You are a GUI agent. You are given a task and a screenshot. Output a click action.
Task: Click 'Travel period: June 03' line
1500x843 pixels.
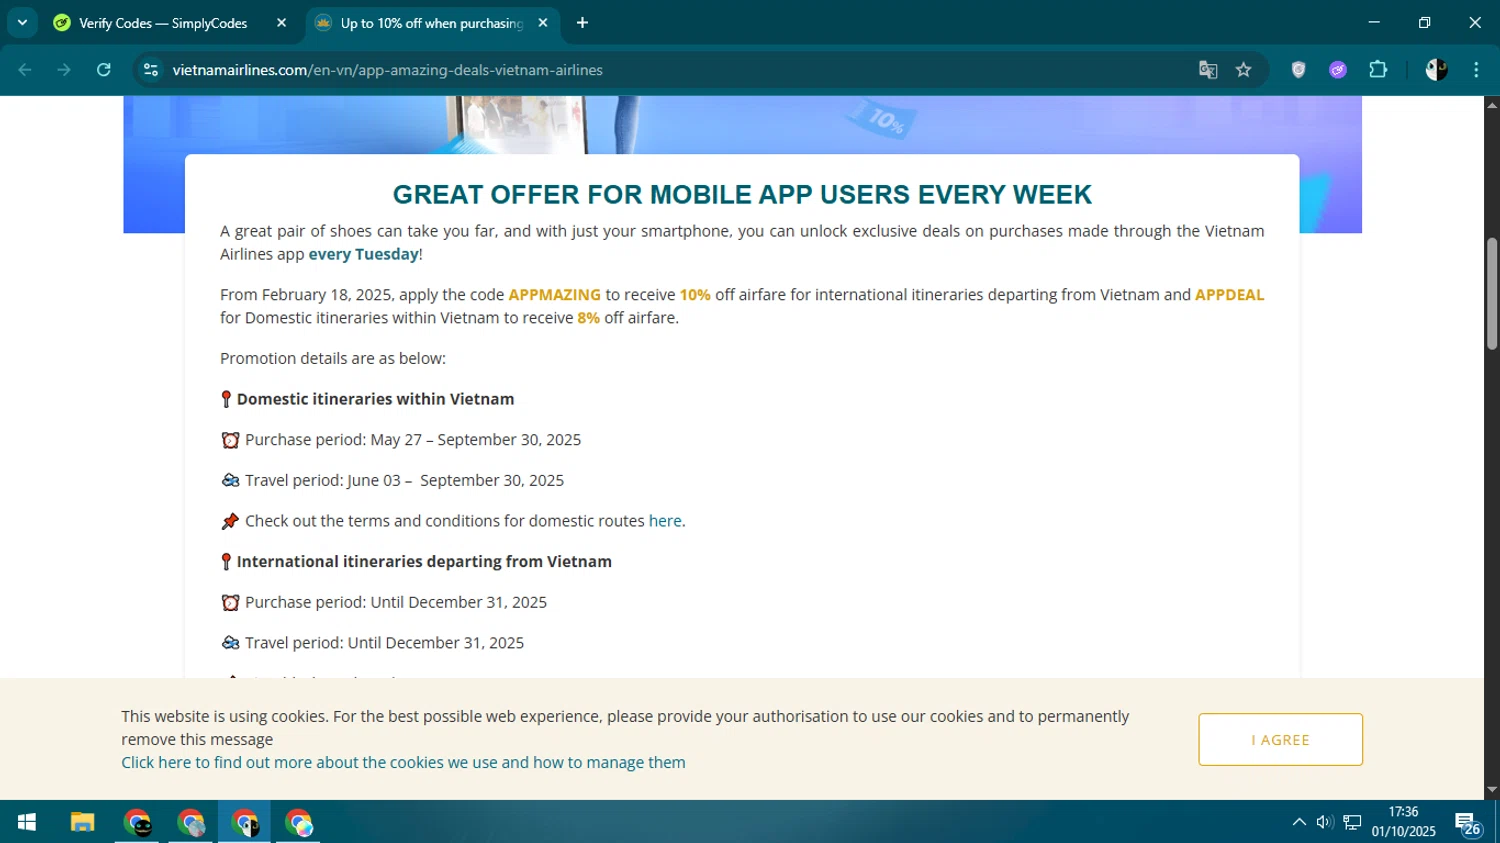click(404, 481)
